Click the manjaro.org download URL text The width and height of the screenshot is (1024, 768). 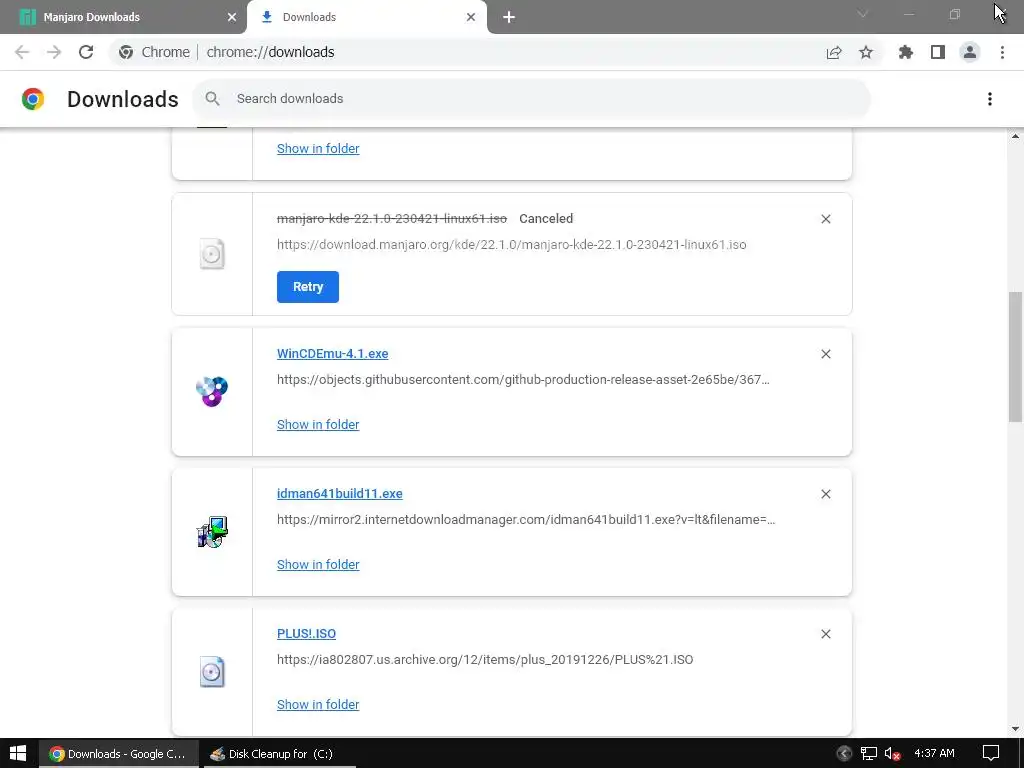coord(511,245)
